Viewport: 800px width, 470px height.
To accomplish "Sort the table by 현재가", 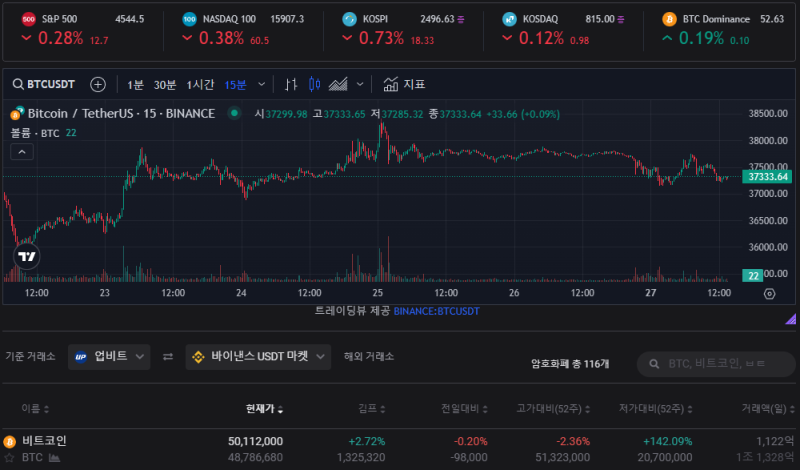I will coord(264,409).
